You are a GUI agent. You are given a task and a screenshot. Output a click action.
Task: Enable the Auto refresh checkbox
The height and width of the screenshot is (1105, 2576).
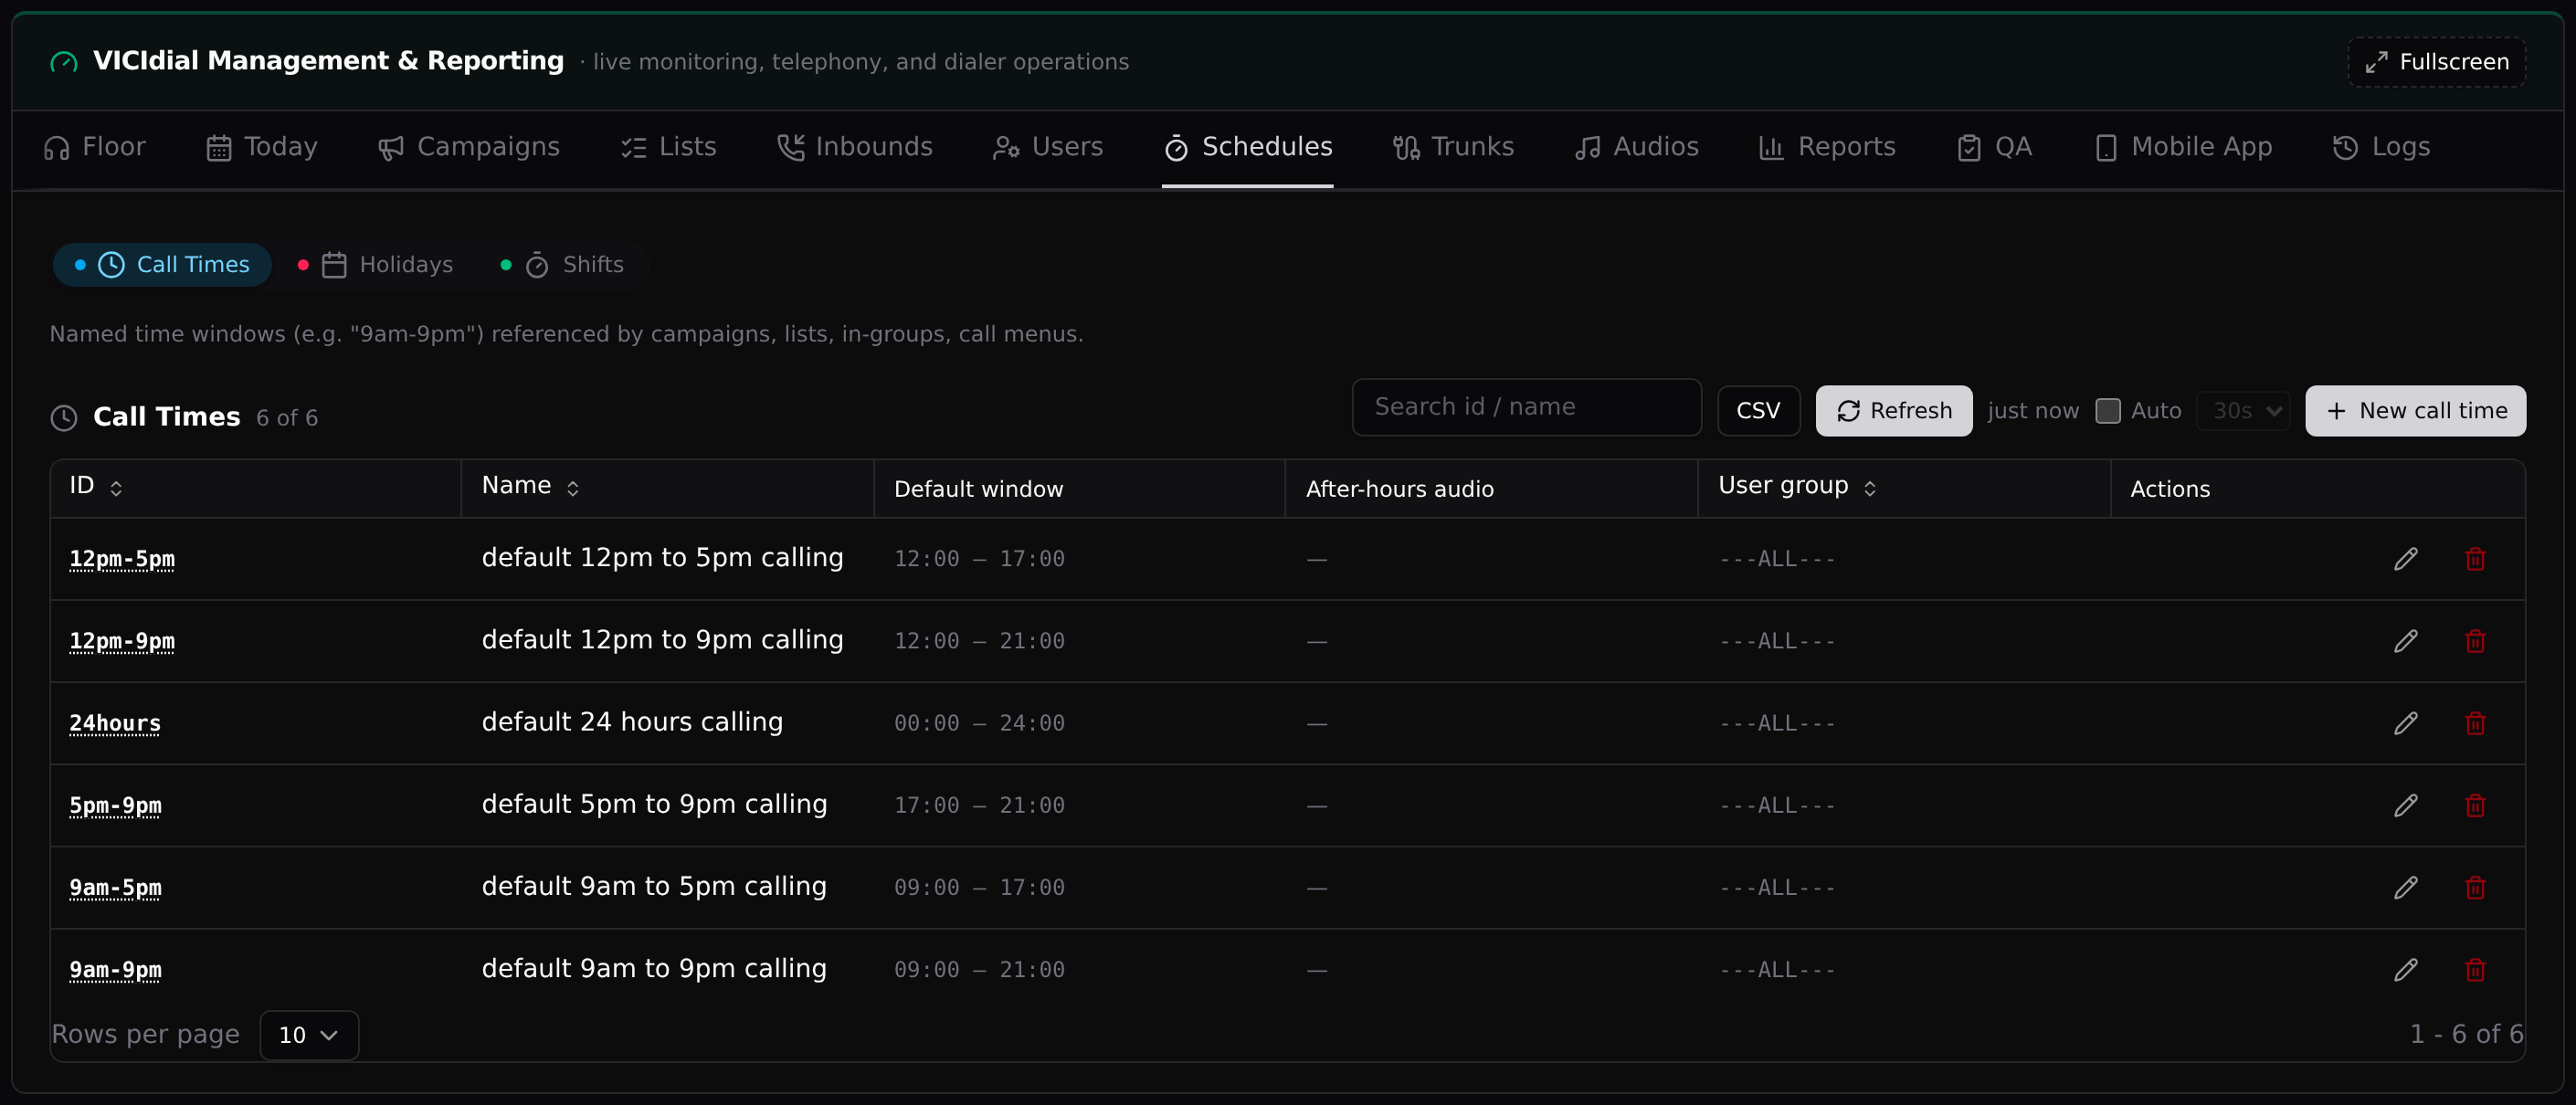(2108, 411)
